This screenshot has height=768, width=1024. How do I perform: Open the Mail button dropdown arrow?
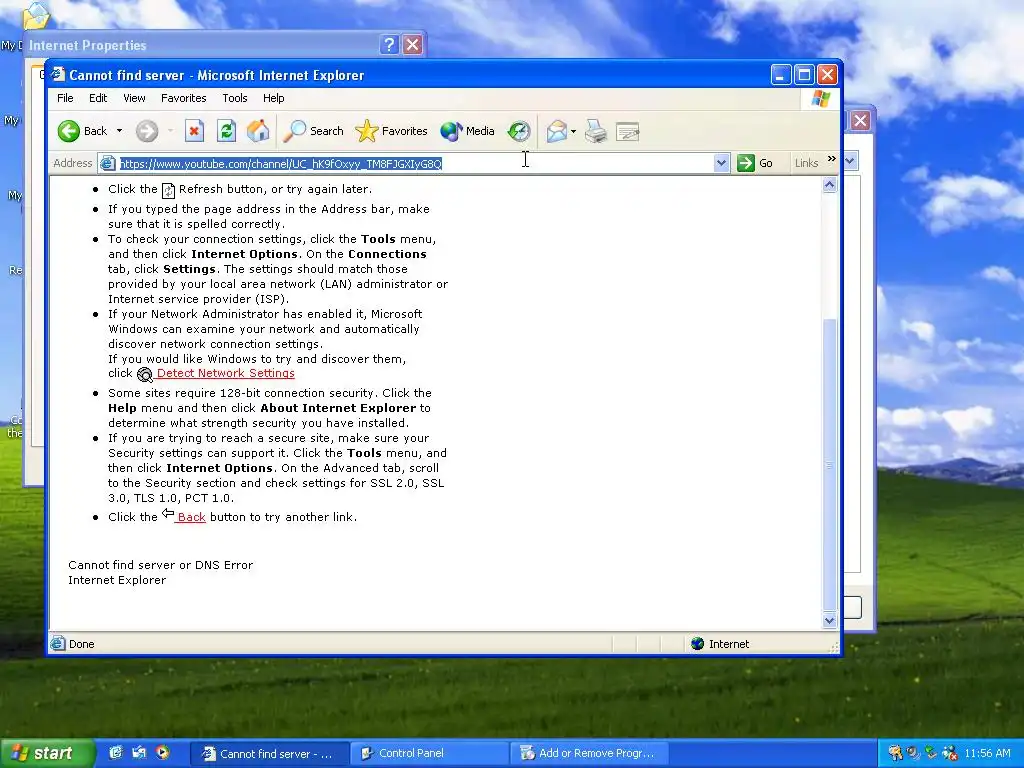pyautogui.click(x=573, y=131)
